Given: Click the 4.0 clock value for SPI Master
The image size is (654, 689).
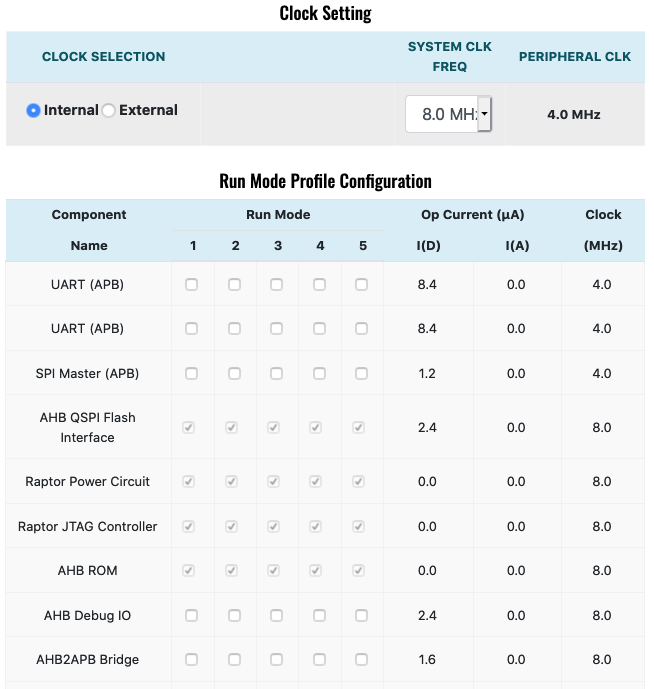Looking at the screenshot, I should point(602,374).
